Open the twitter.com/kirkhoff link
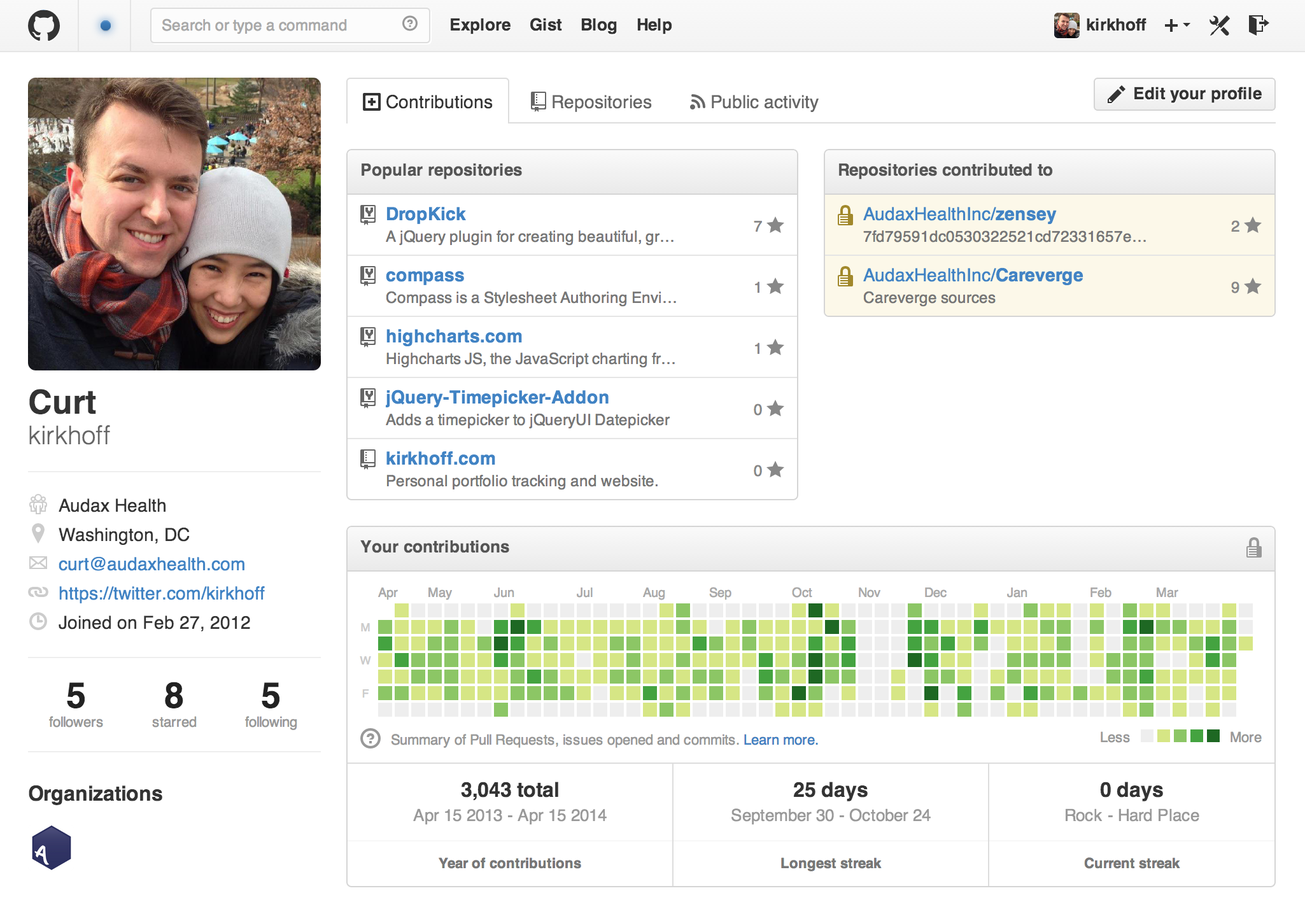Image resolution: width=1305 pixels, height=900 pixels. 162,593
